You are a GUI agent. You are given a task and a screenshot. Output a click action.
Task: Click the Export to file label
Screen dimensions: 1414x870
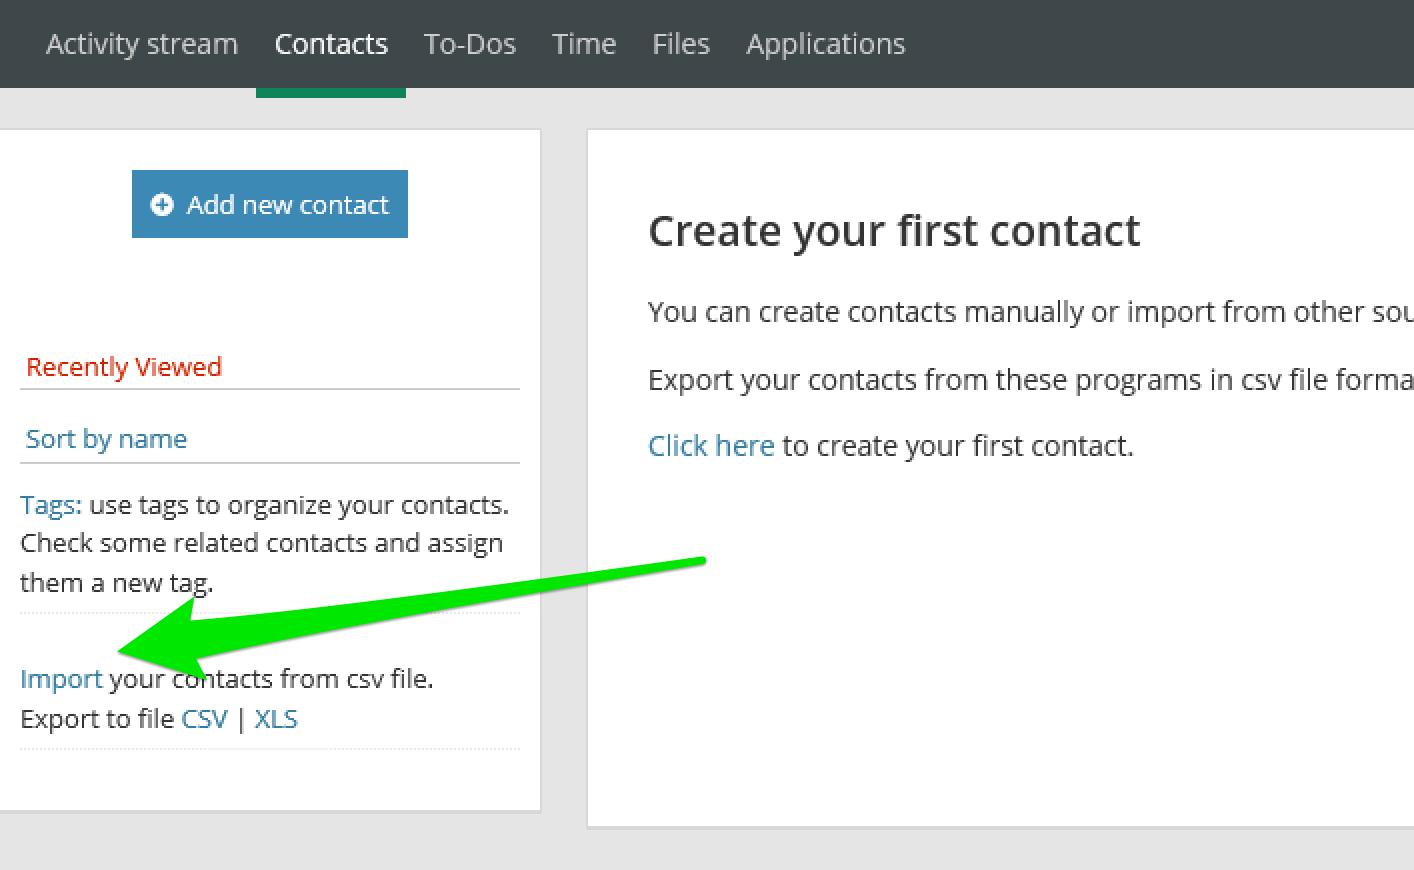97,718
